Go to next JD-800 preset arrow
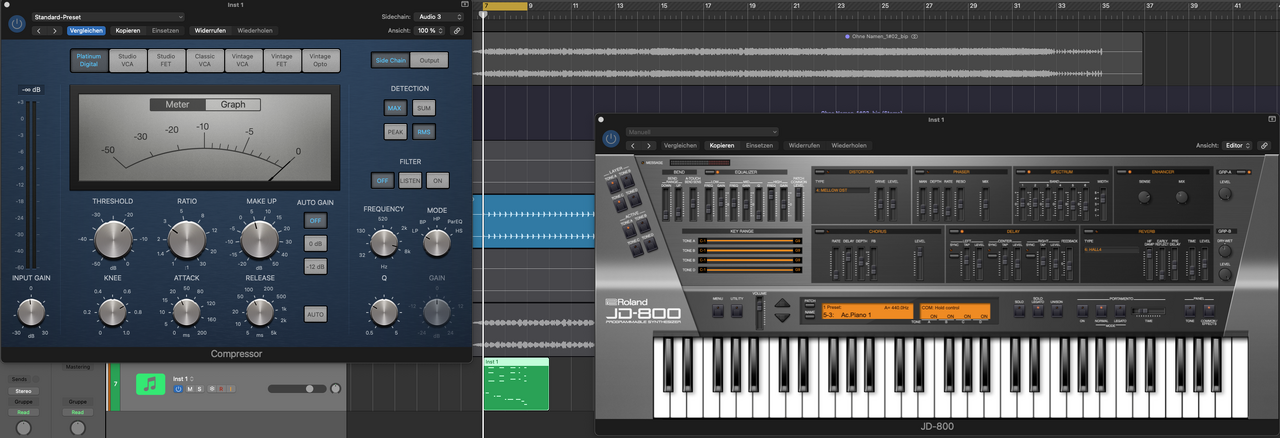This screenshot has width=1280, height=438. coord(649,145)
